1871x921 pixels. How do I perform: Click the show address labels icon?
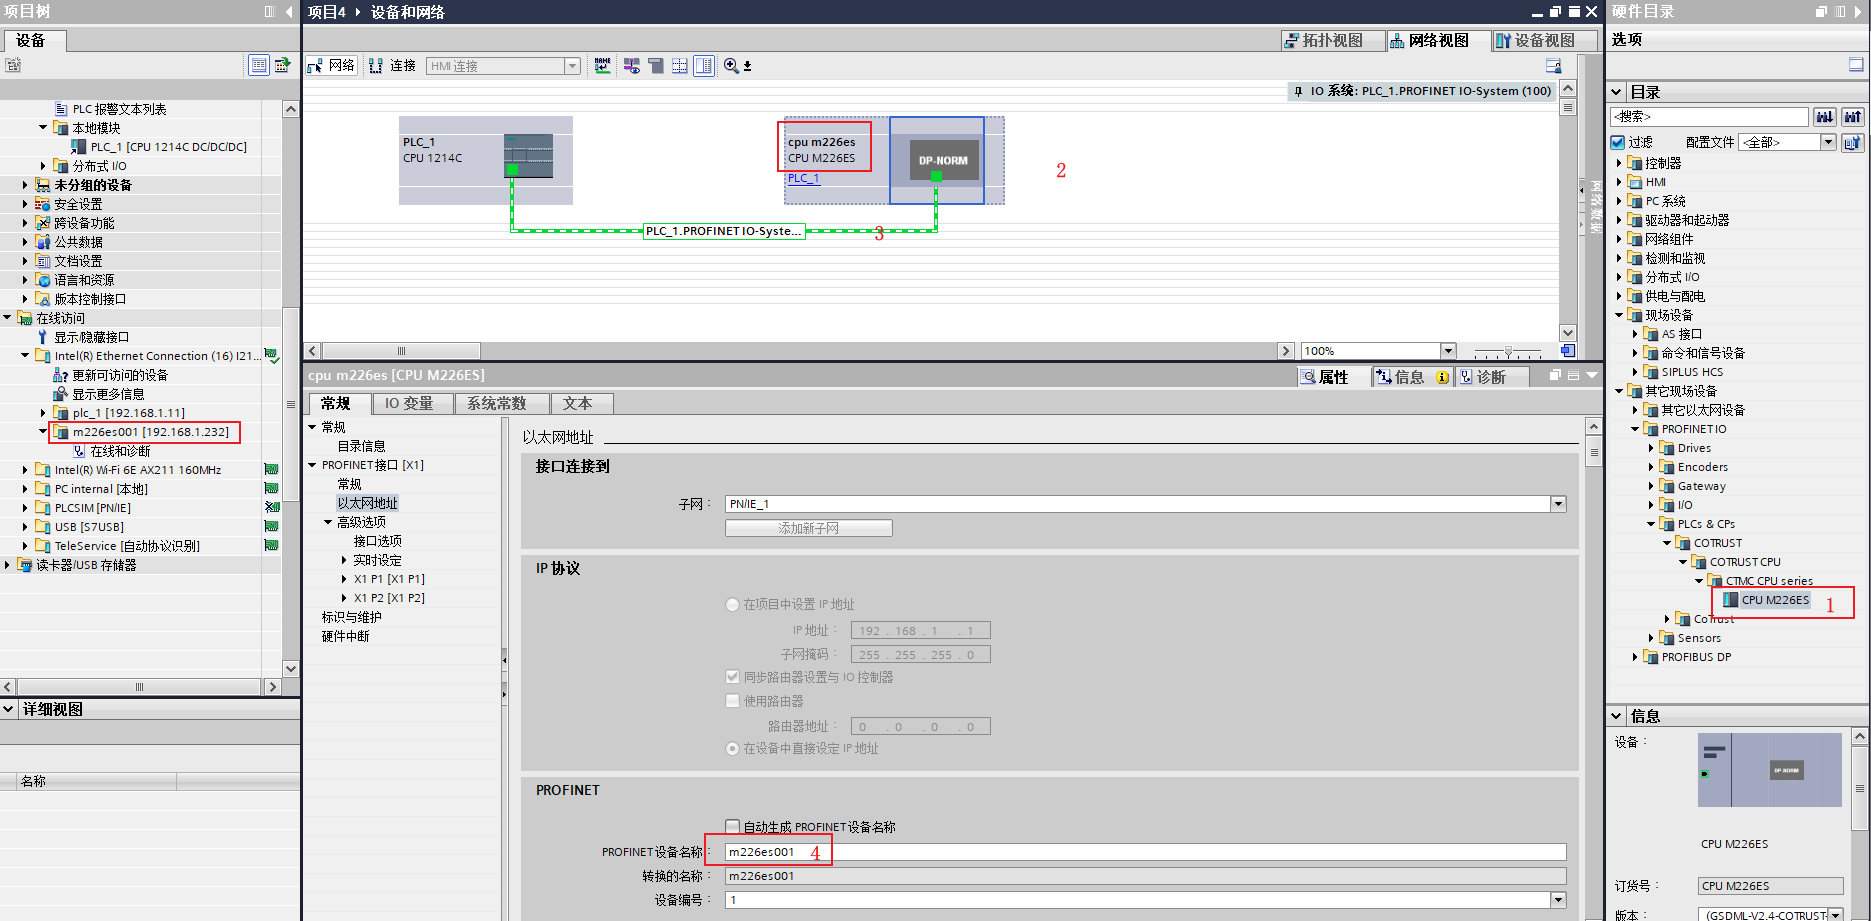click(631, 65)
